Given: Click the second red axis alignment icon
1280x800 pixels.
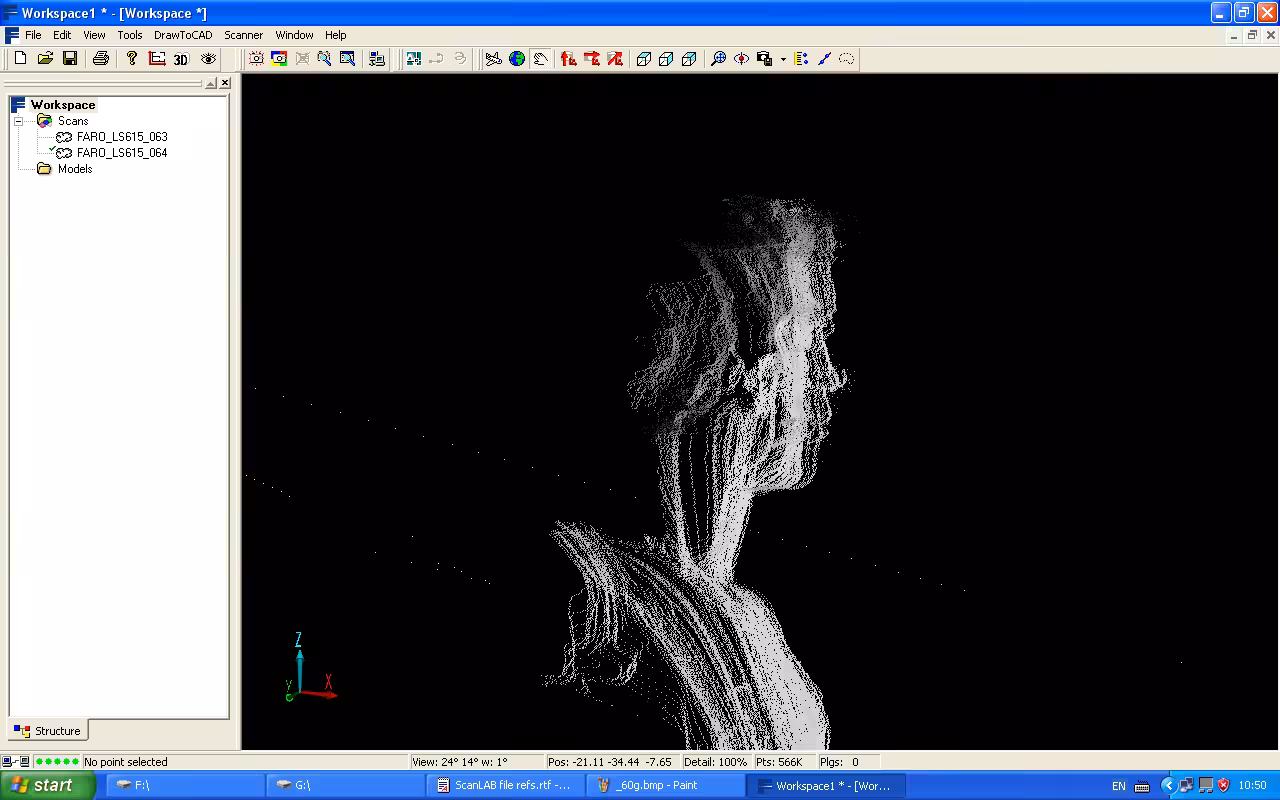Looking at the screenshot, I should [592, 59].
